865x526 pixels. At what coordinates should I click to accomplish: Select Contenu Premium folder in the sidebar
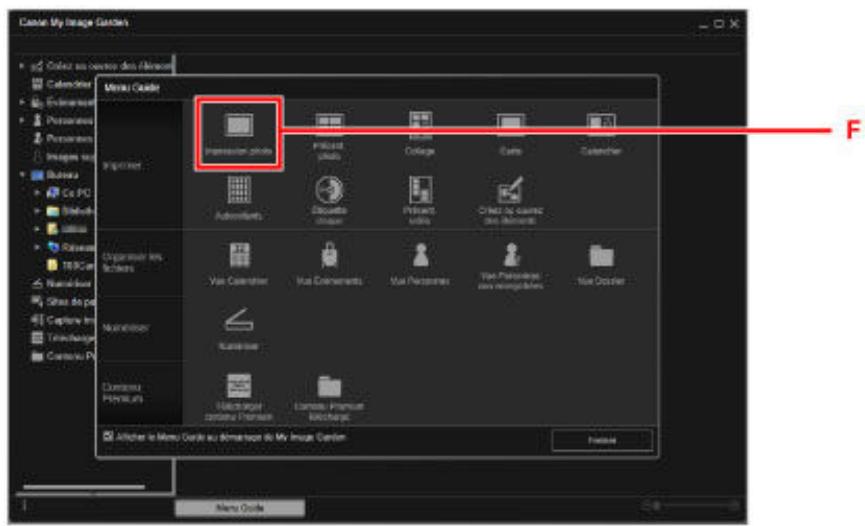tap(62, 356)
